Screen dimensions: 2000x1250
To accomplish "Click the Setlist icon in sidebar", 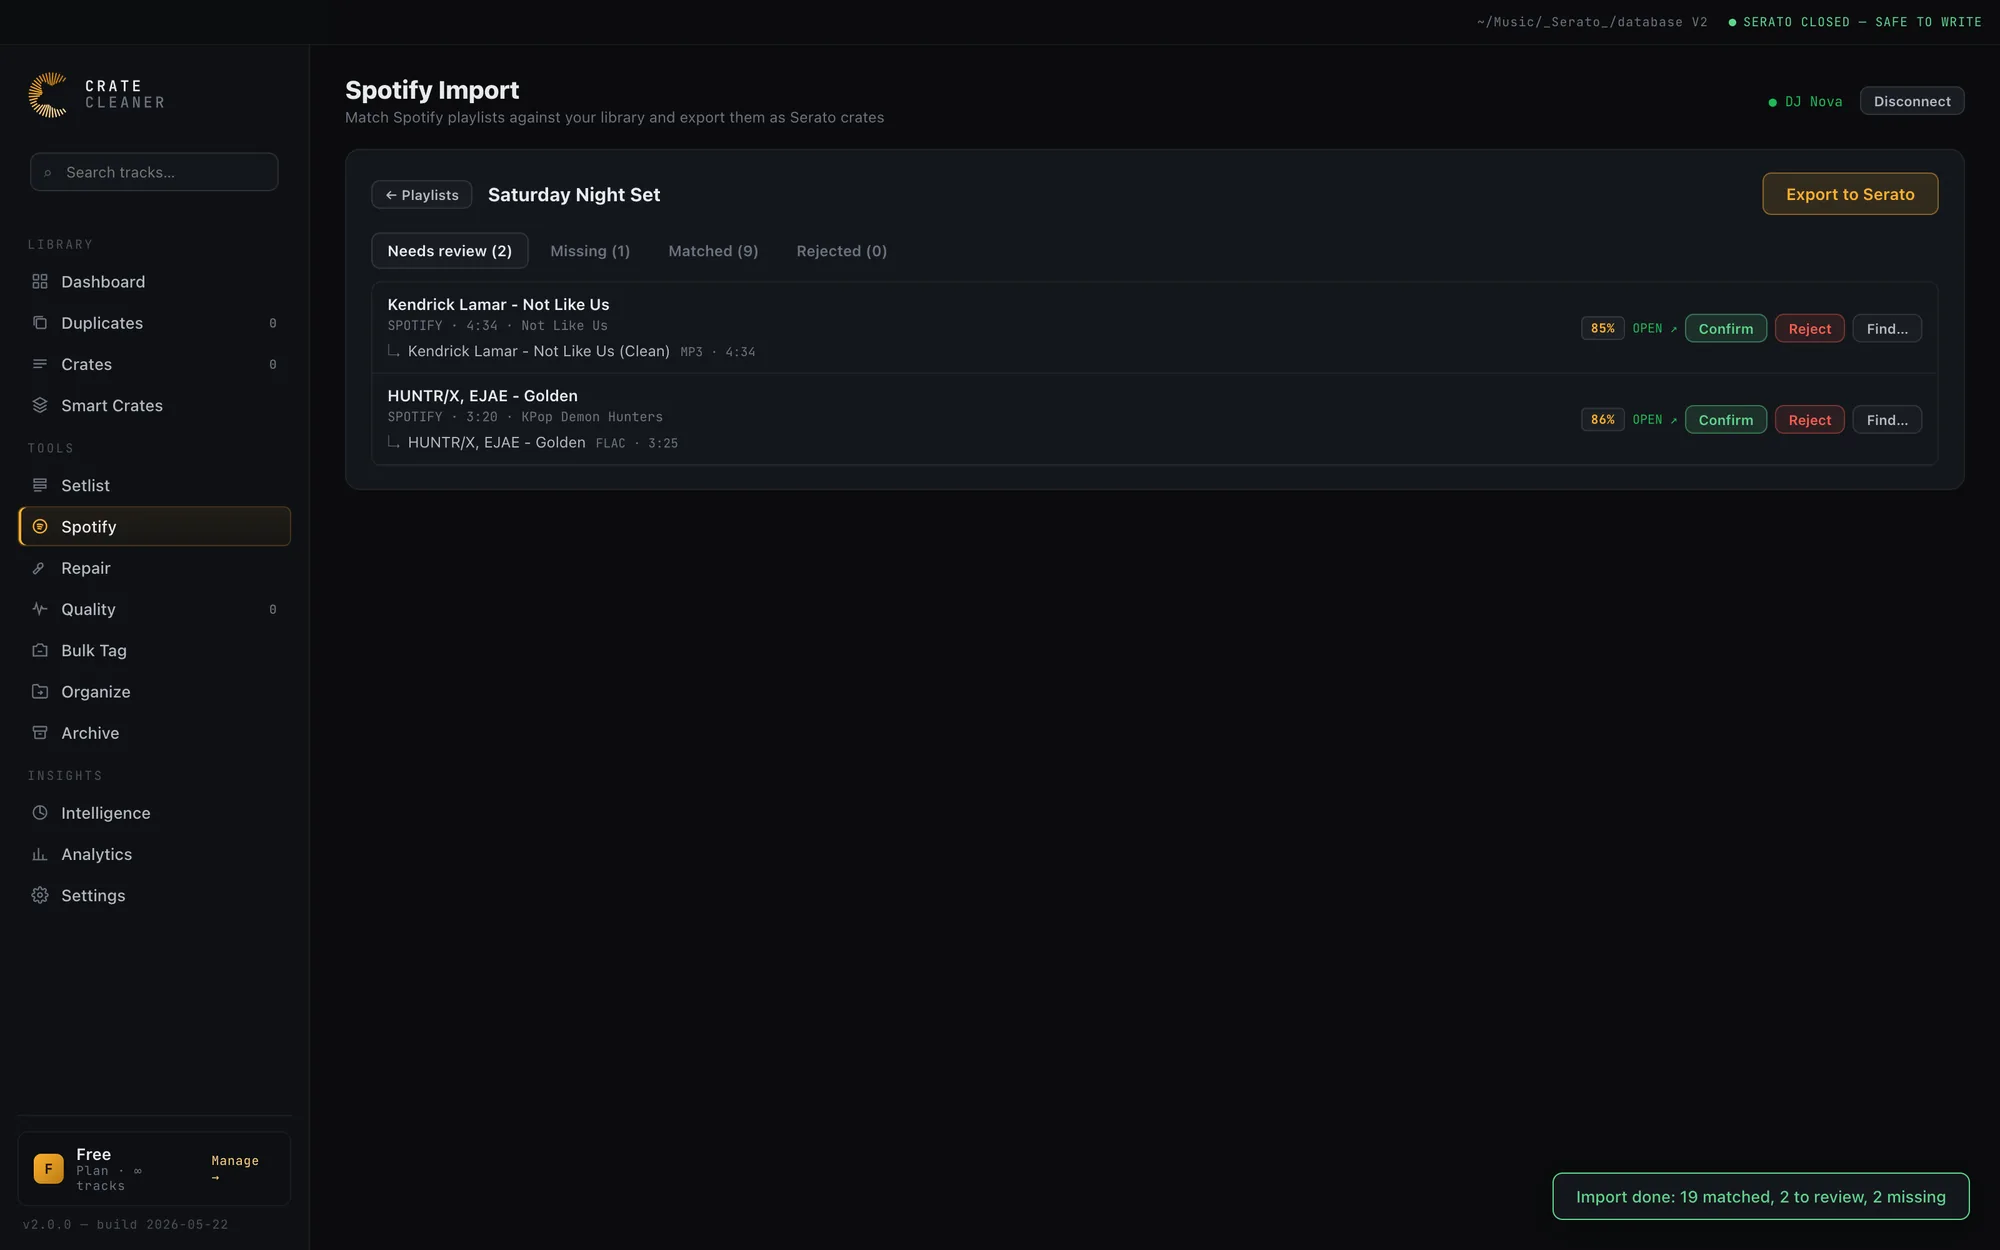I will (40, 485).
